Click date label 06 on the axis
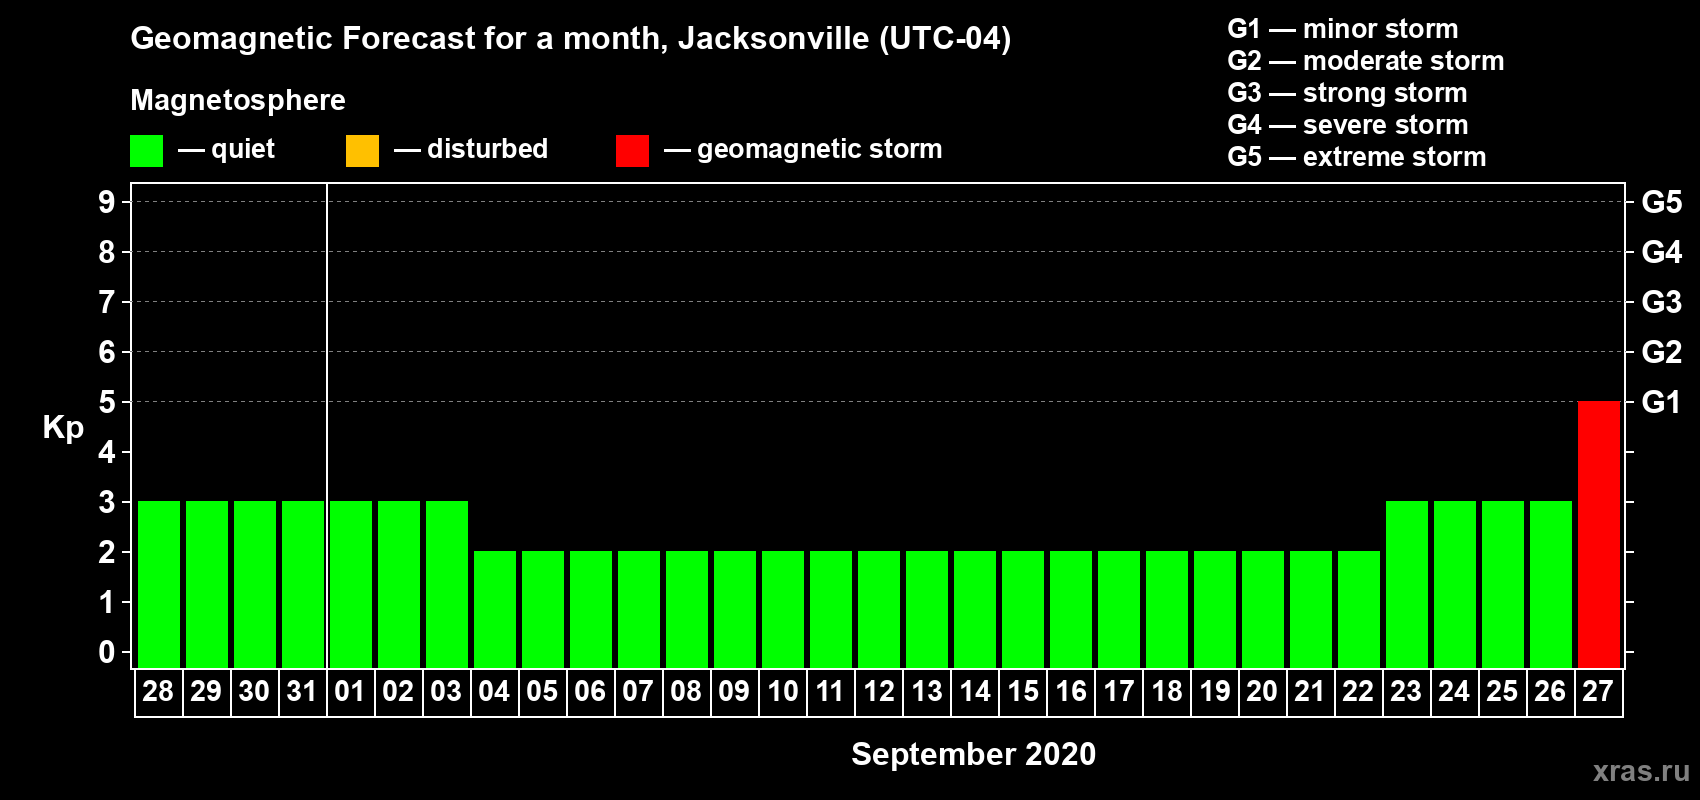Screen dimensions: 1700x800 (590, 691)
